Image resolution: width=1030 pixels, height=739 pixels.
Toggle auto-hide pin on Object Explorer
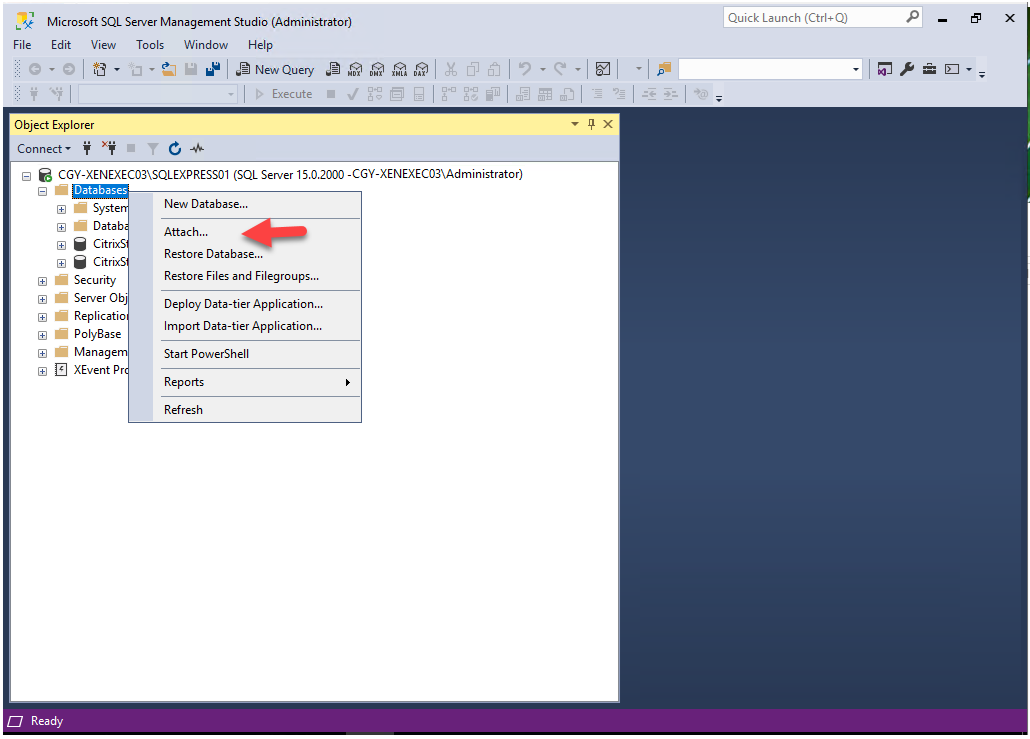591,124
